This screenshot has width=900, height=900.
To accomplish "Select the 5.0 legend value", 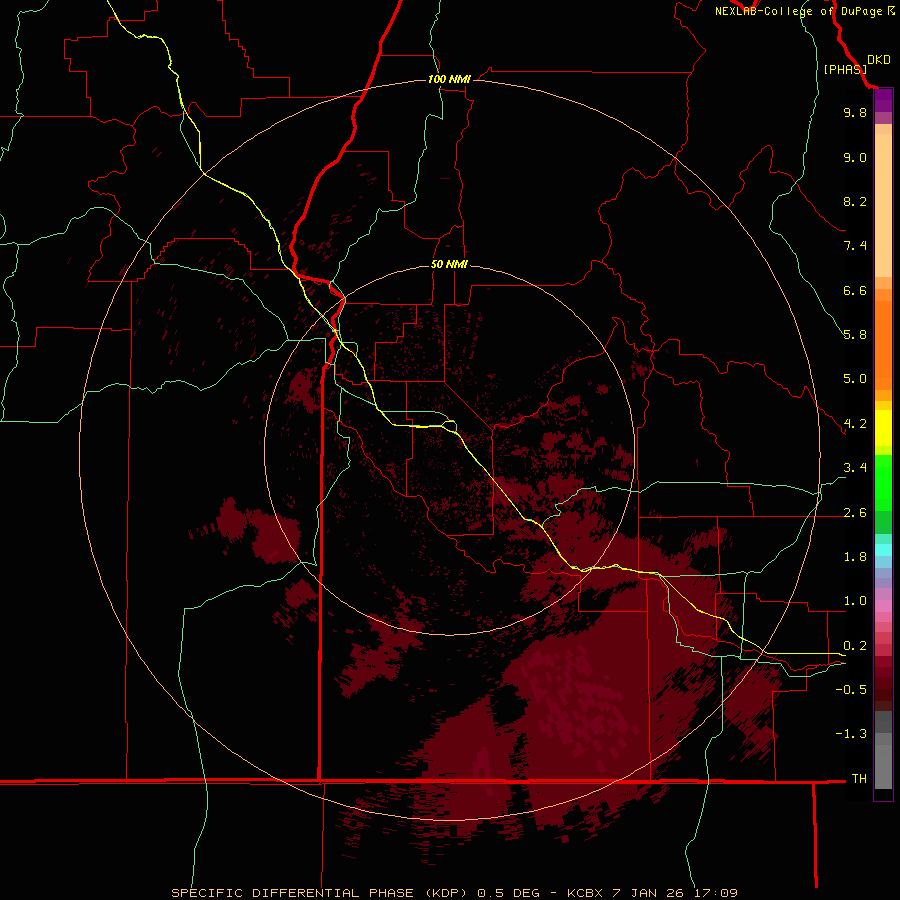I will point(855,379).
